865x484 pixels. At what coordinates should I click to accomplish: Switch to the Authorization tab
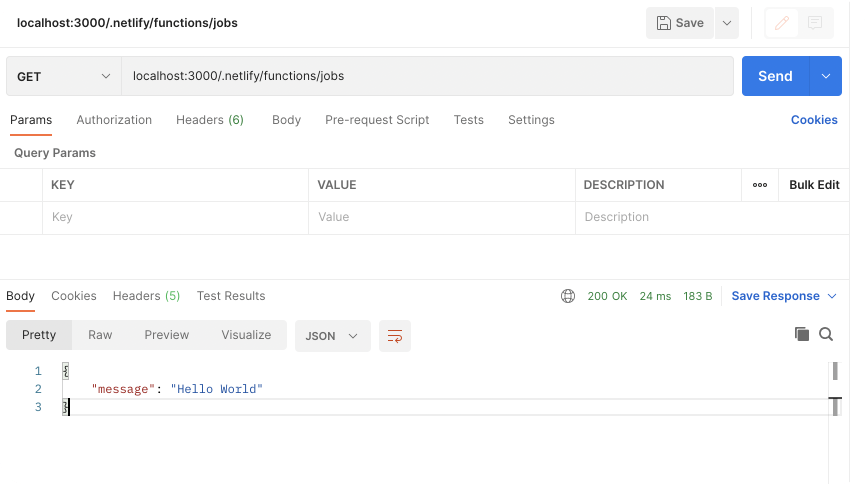[x=114, y=120]
